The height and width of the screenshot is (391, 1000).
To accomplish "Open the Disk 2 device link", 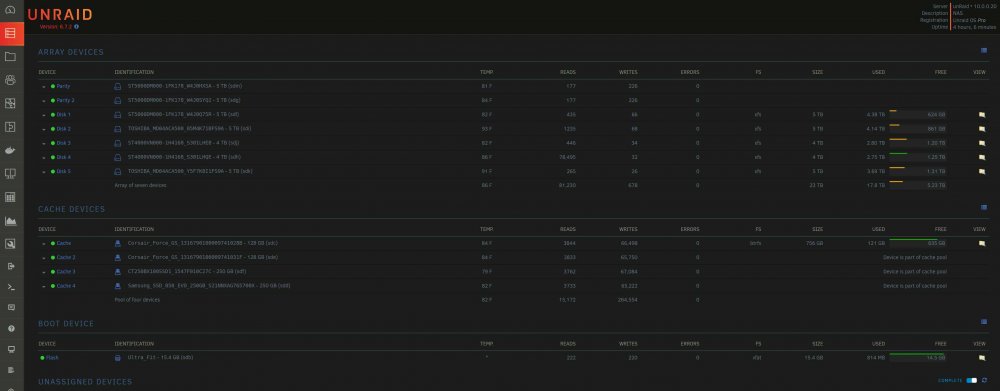I will [x=64, y=129].
